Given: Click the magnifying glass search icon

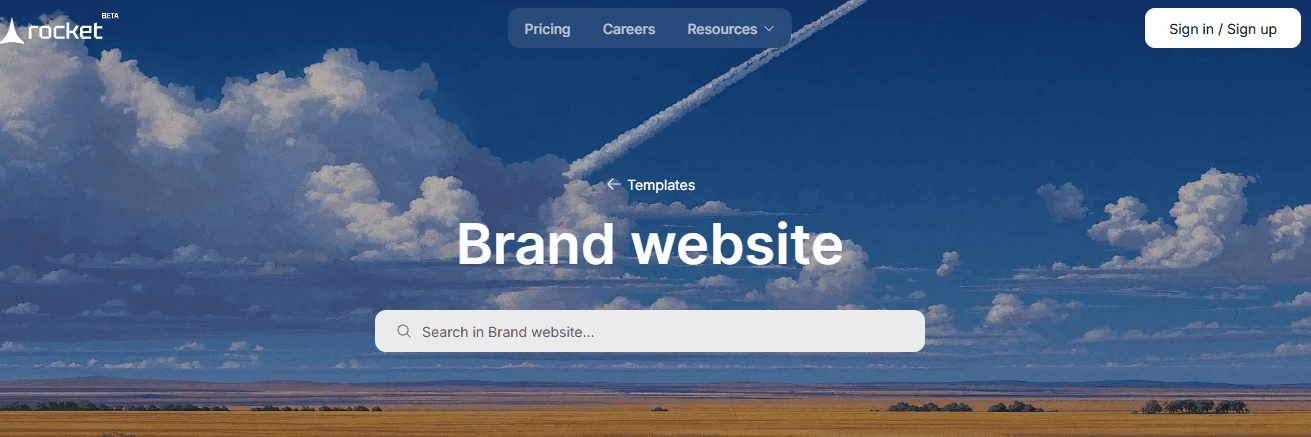Looking at the screenshot, I should click(x=404, y=331).
